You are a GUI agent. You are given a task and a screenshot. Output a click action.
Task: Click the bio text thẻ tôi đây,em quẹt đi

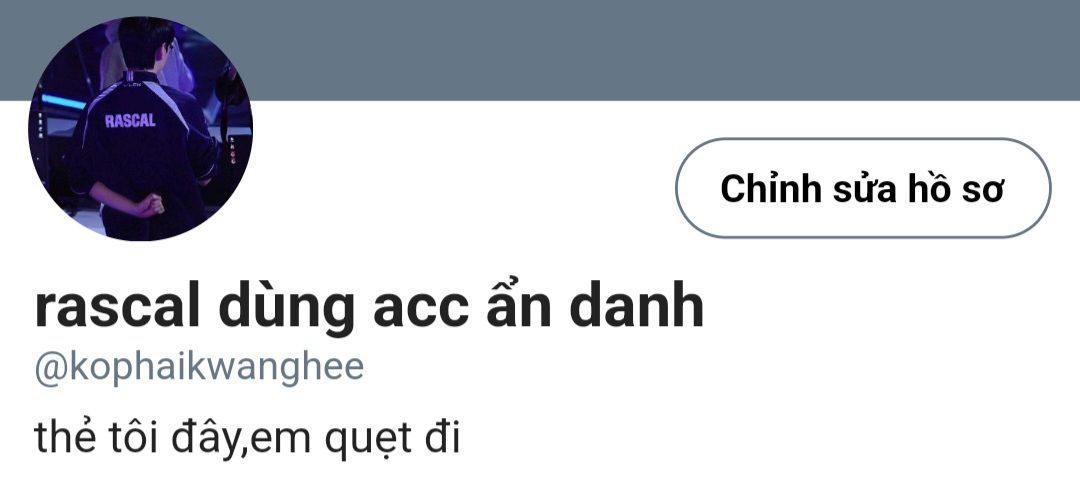[x=247, y=438]
